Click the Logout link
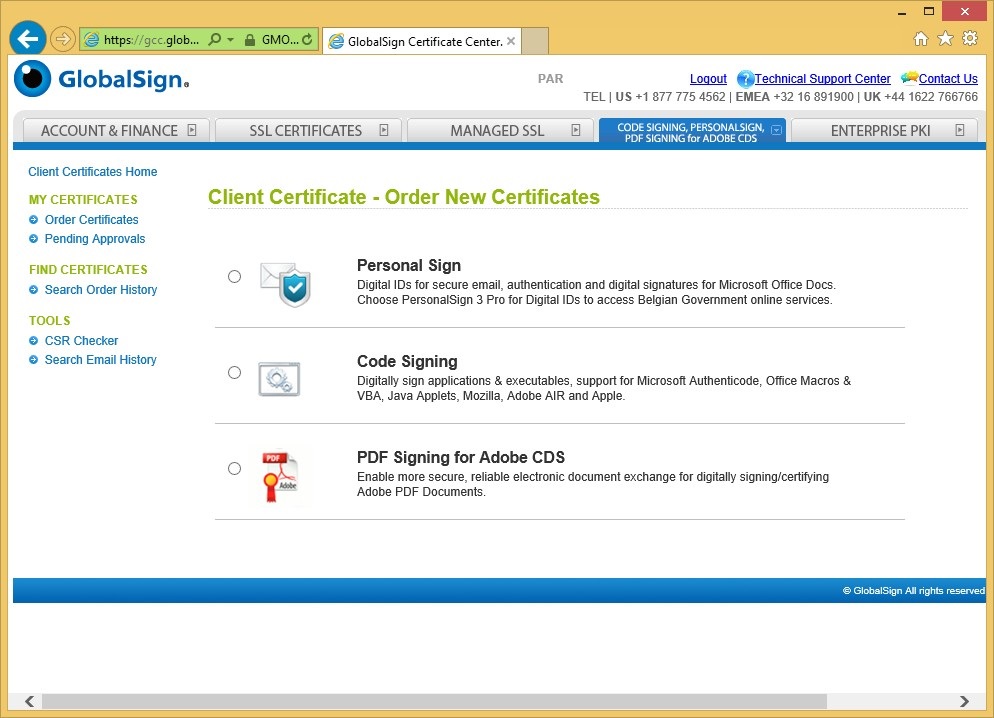This screenshot has height=718, width=994. pyautogui.click(x=708, y=79)
